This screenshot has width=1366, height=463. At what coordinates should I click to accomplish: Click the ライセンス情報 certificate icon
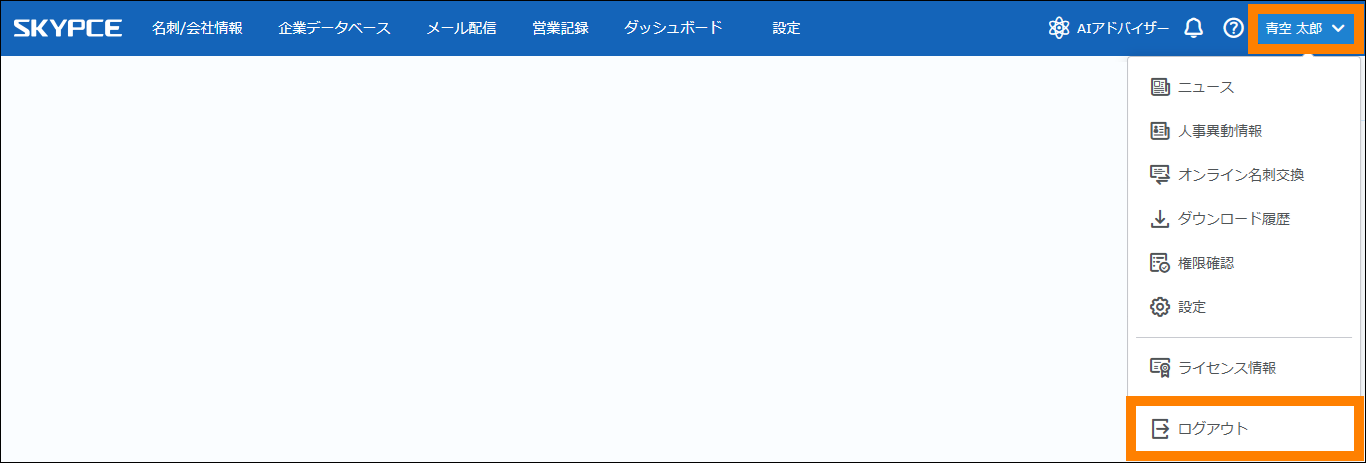pyautogui.click(x=1160, y=368)
